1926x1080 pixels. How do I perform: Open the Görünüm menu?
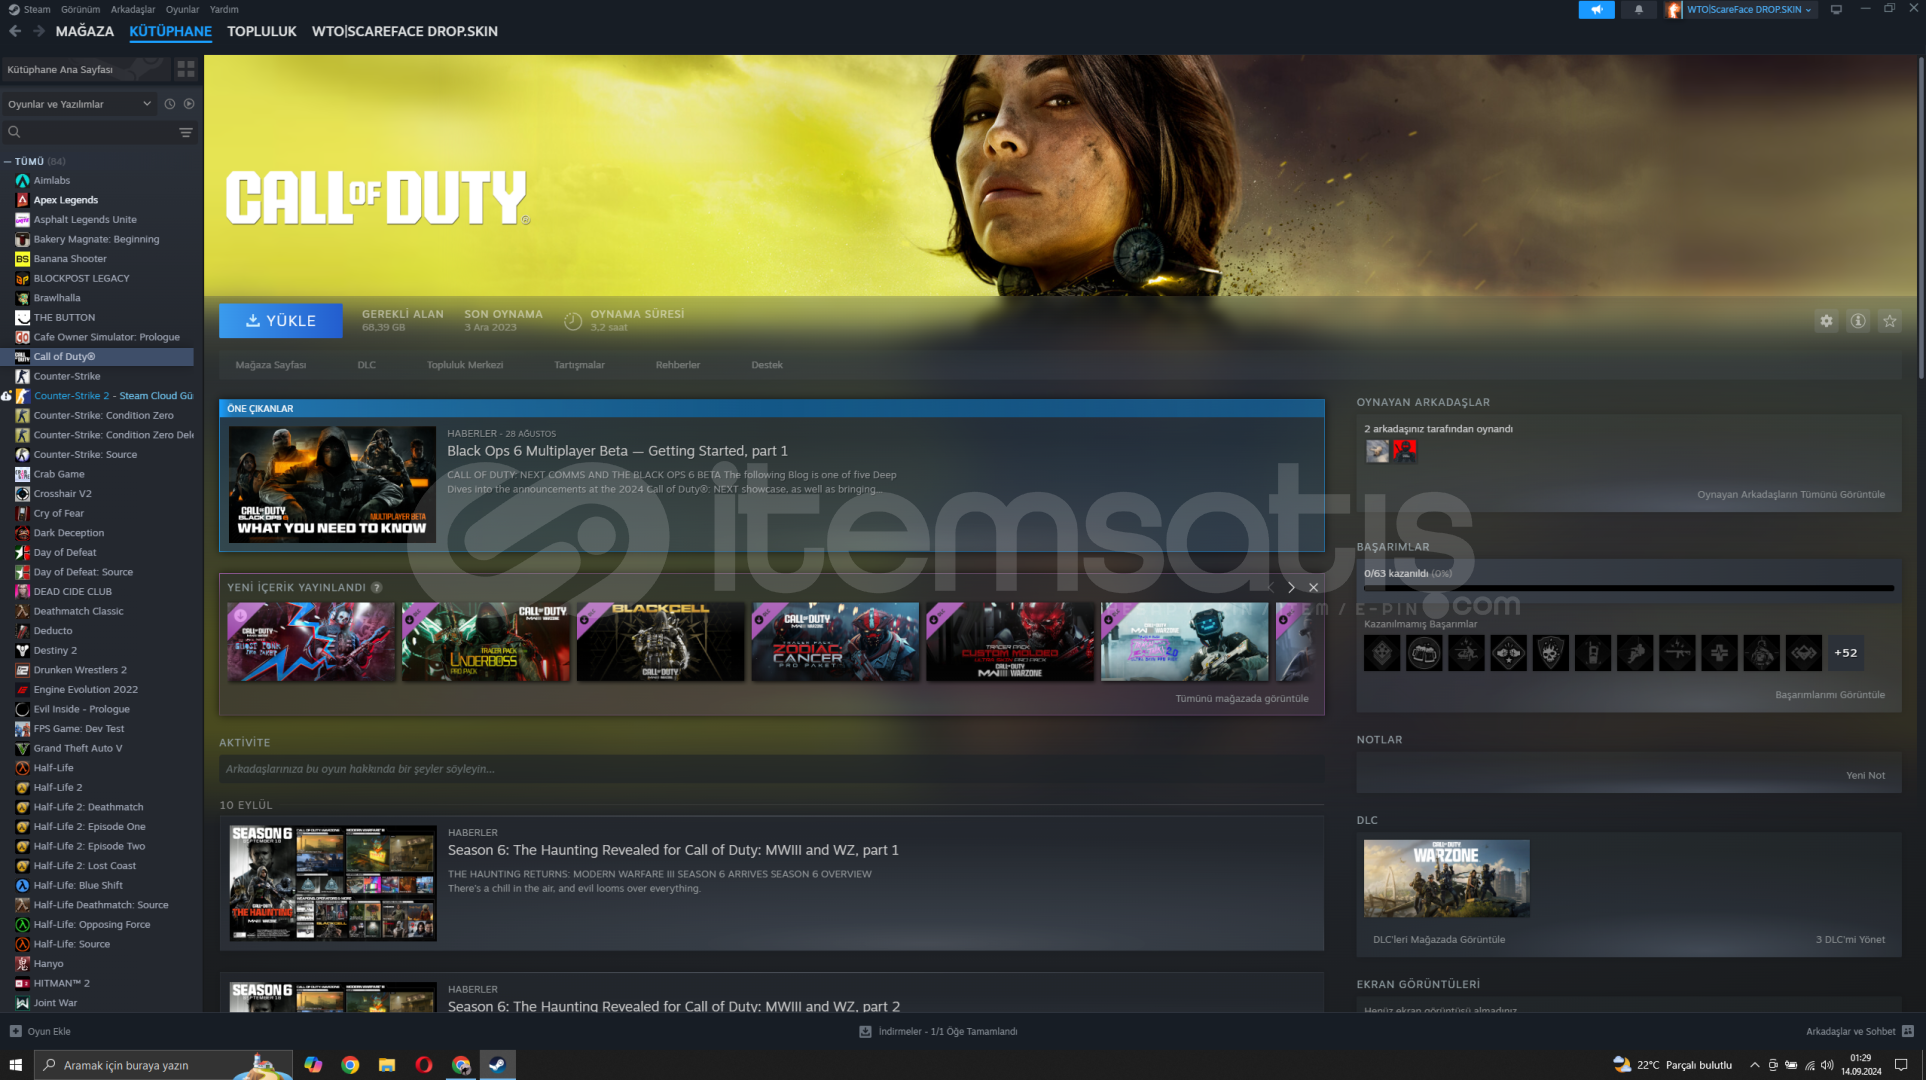tap(81, 9)
